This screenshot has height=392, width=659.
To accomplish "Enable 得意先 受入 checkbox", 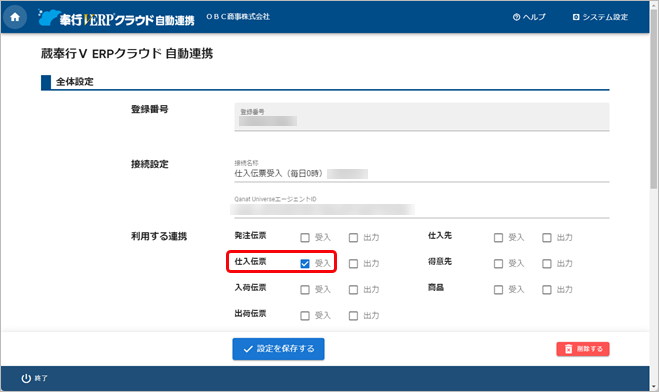I will click(x=498, y=264).
